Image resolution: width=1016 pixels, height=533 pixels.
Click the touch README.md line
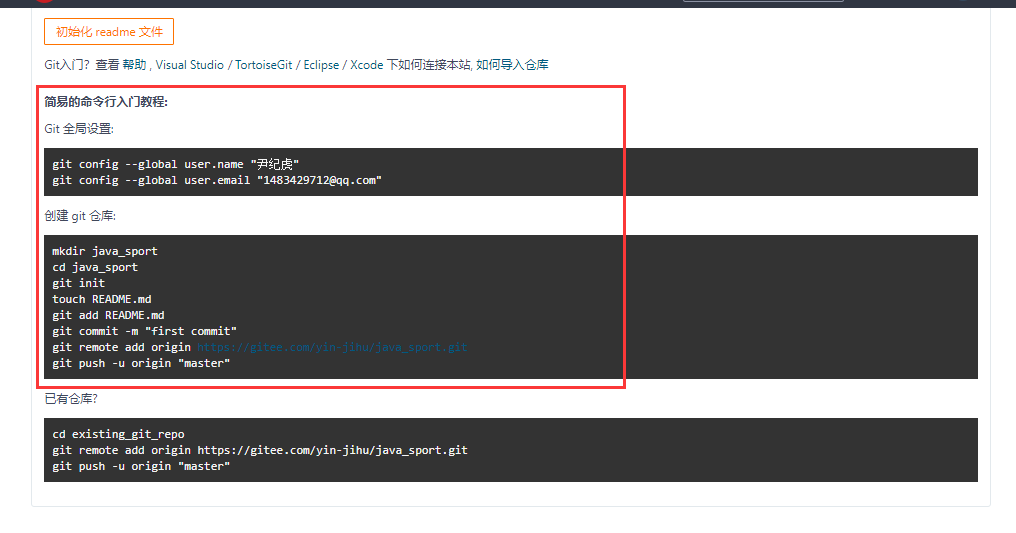(x=102, y=299)
